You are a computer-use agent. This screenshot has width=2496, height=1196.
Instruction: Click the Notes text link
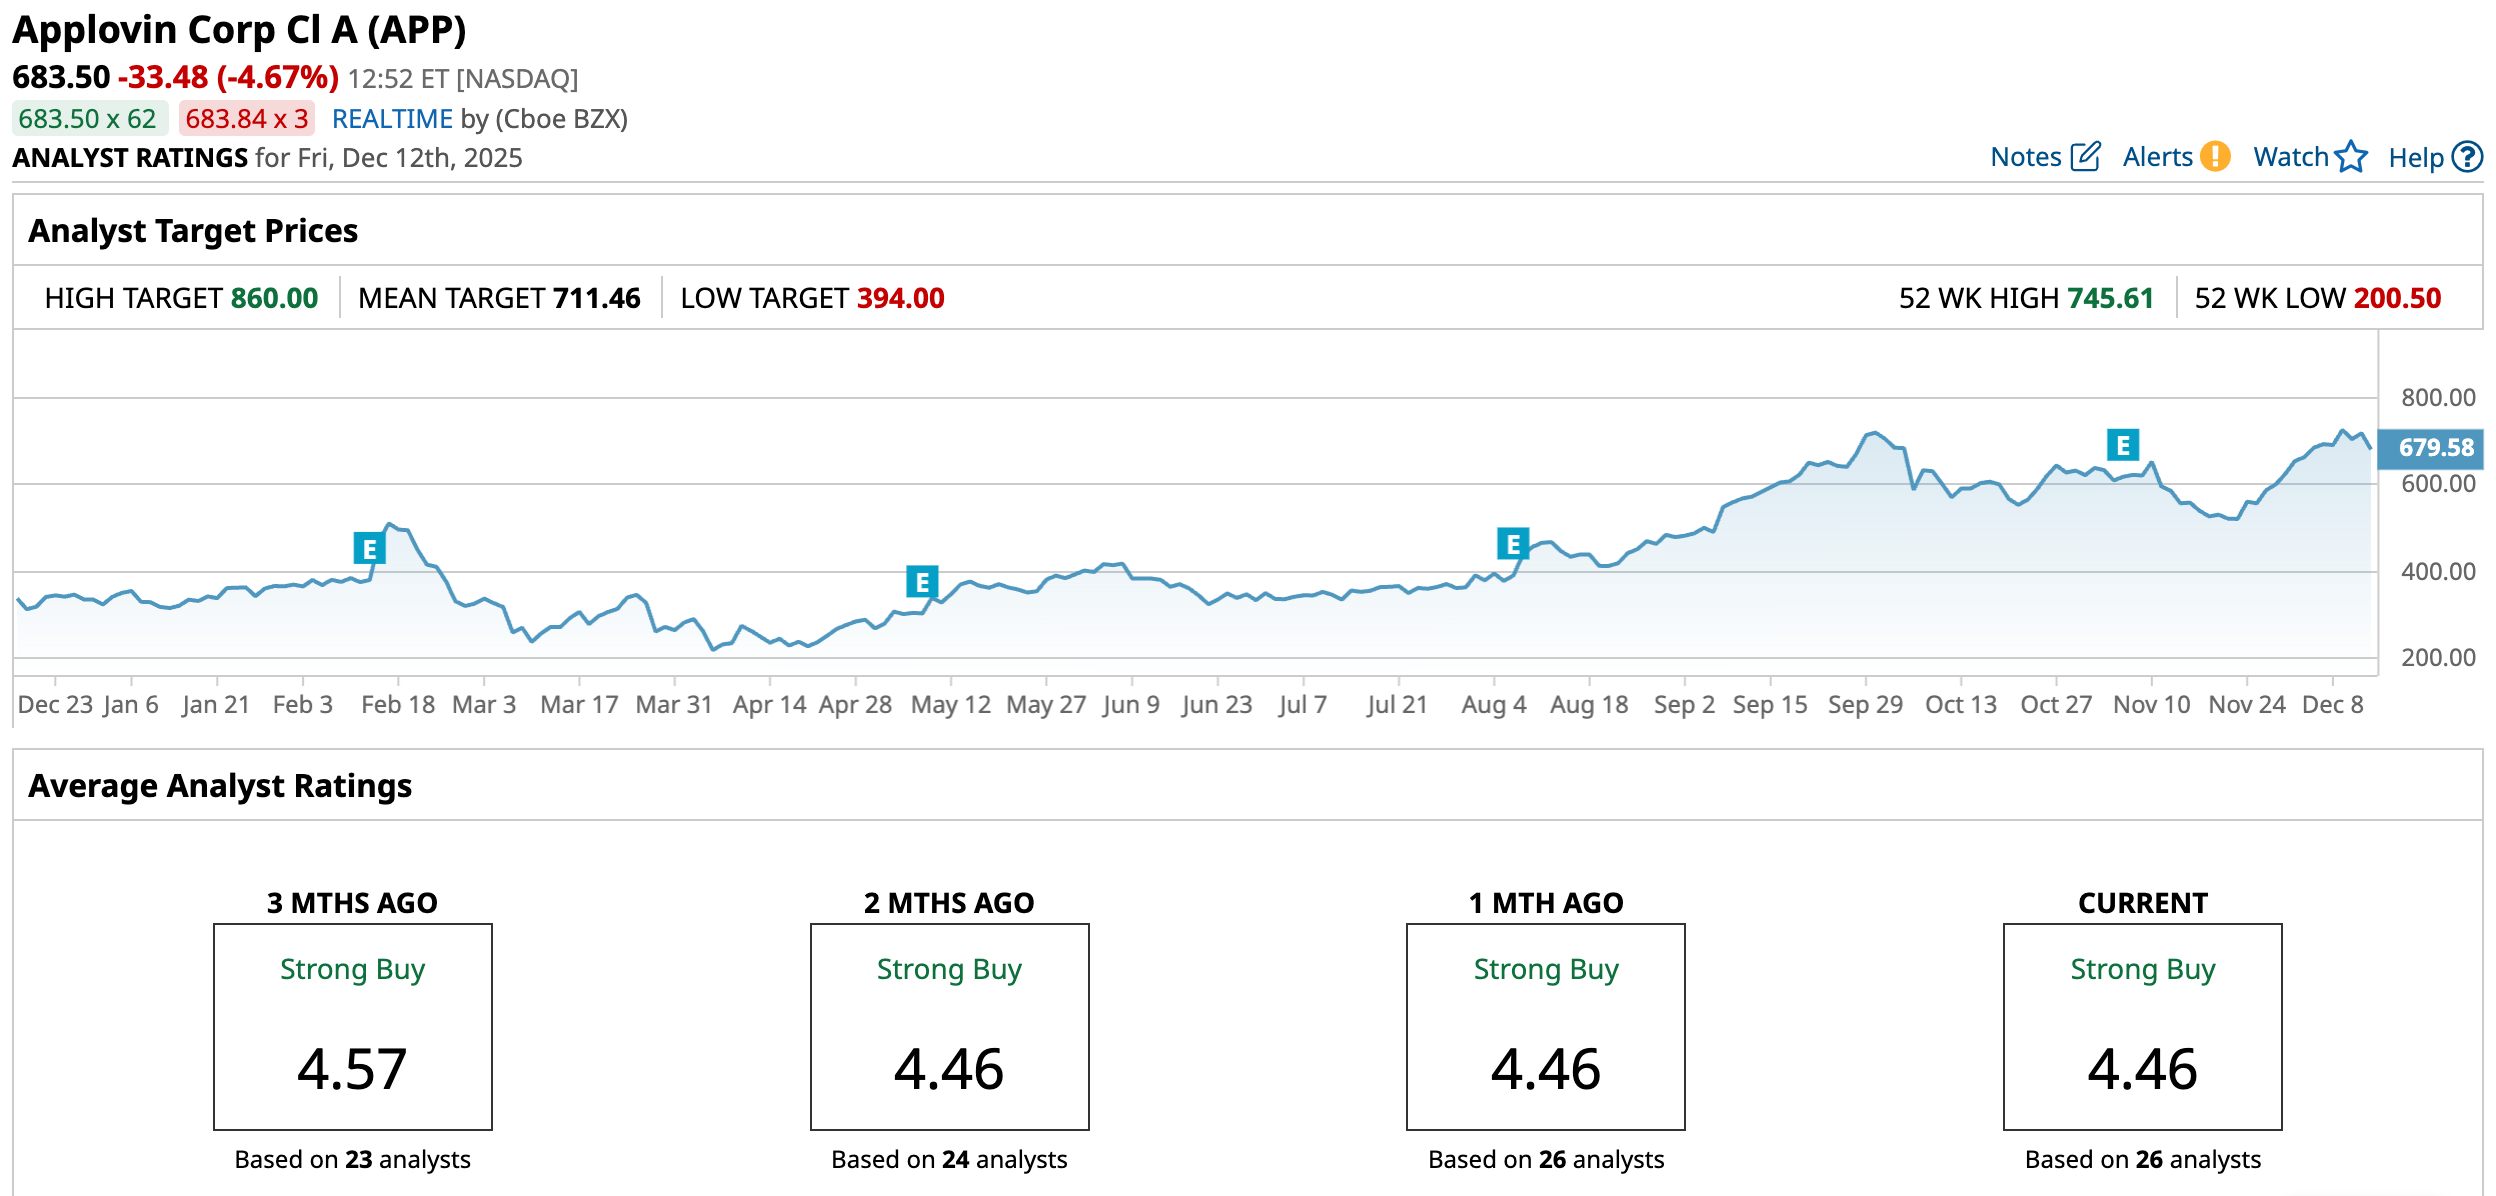pyautogui.click(x=2025, y=157)
